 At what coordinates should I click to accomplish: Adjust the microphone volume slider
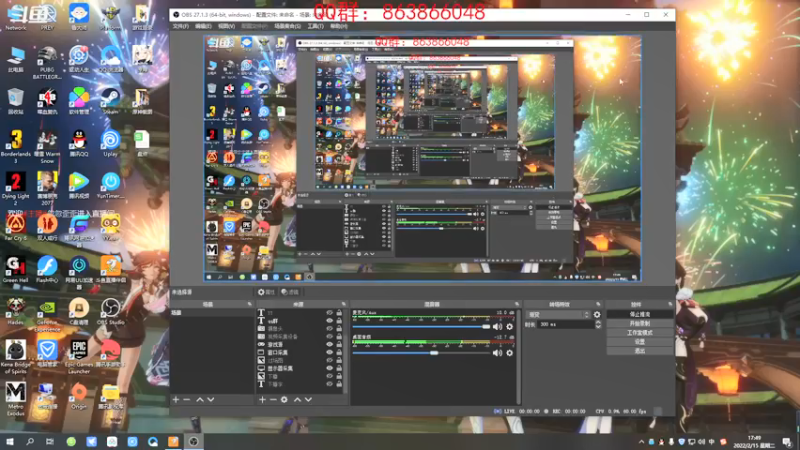click(421, 327)
